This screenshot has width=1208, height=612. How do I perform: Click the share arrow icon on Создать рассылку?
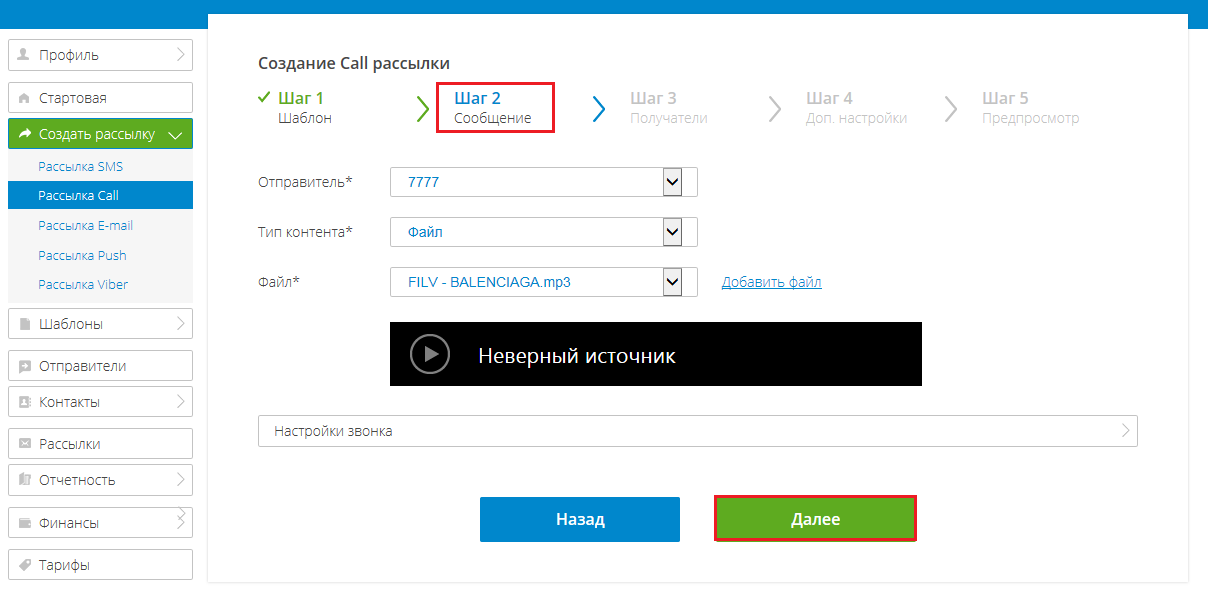25,134
